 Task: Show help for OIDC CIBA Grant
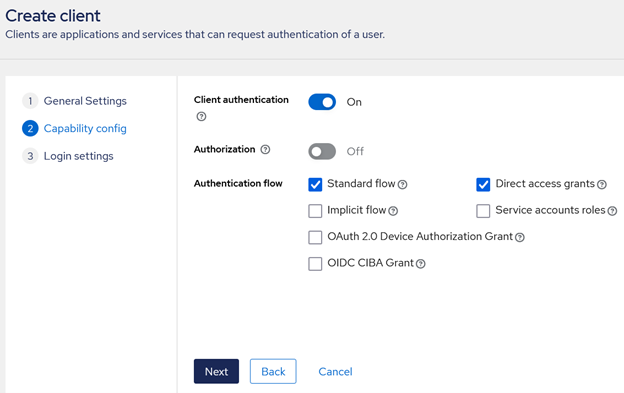(421, 264)
